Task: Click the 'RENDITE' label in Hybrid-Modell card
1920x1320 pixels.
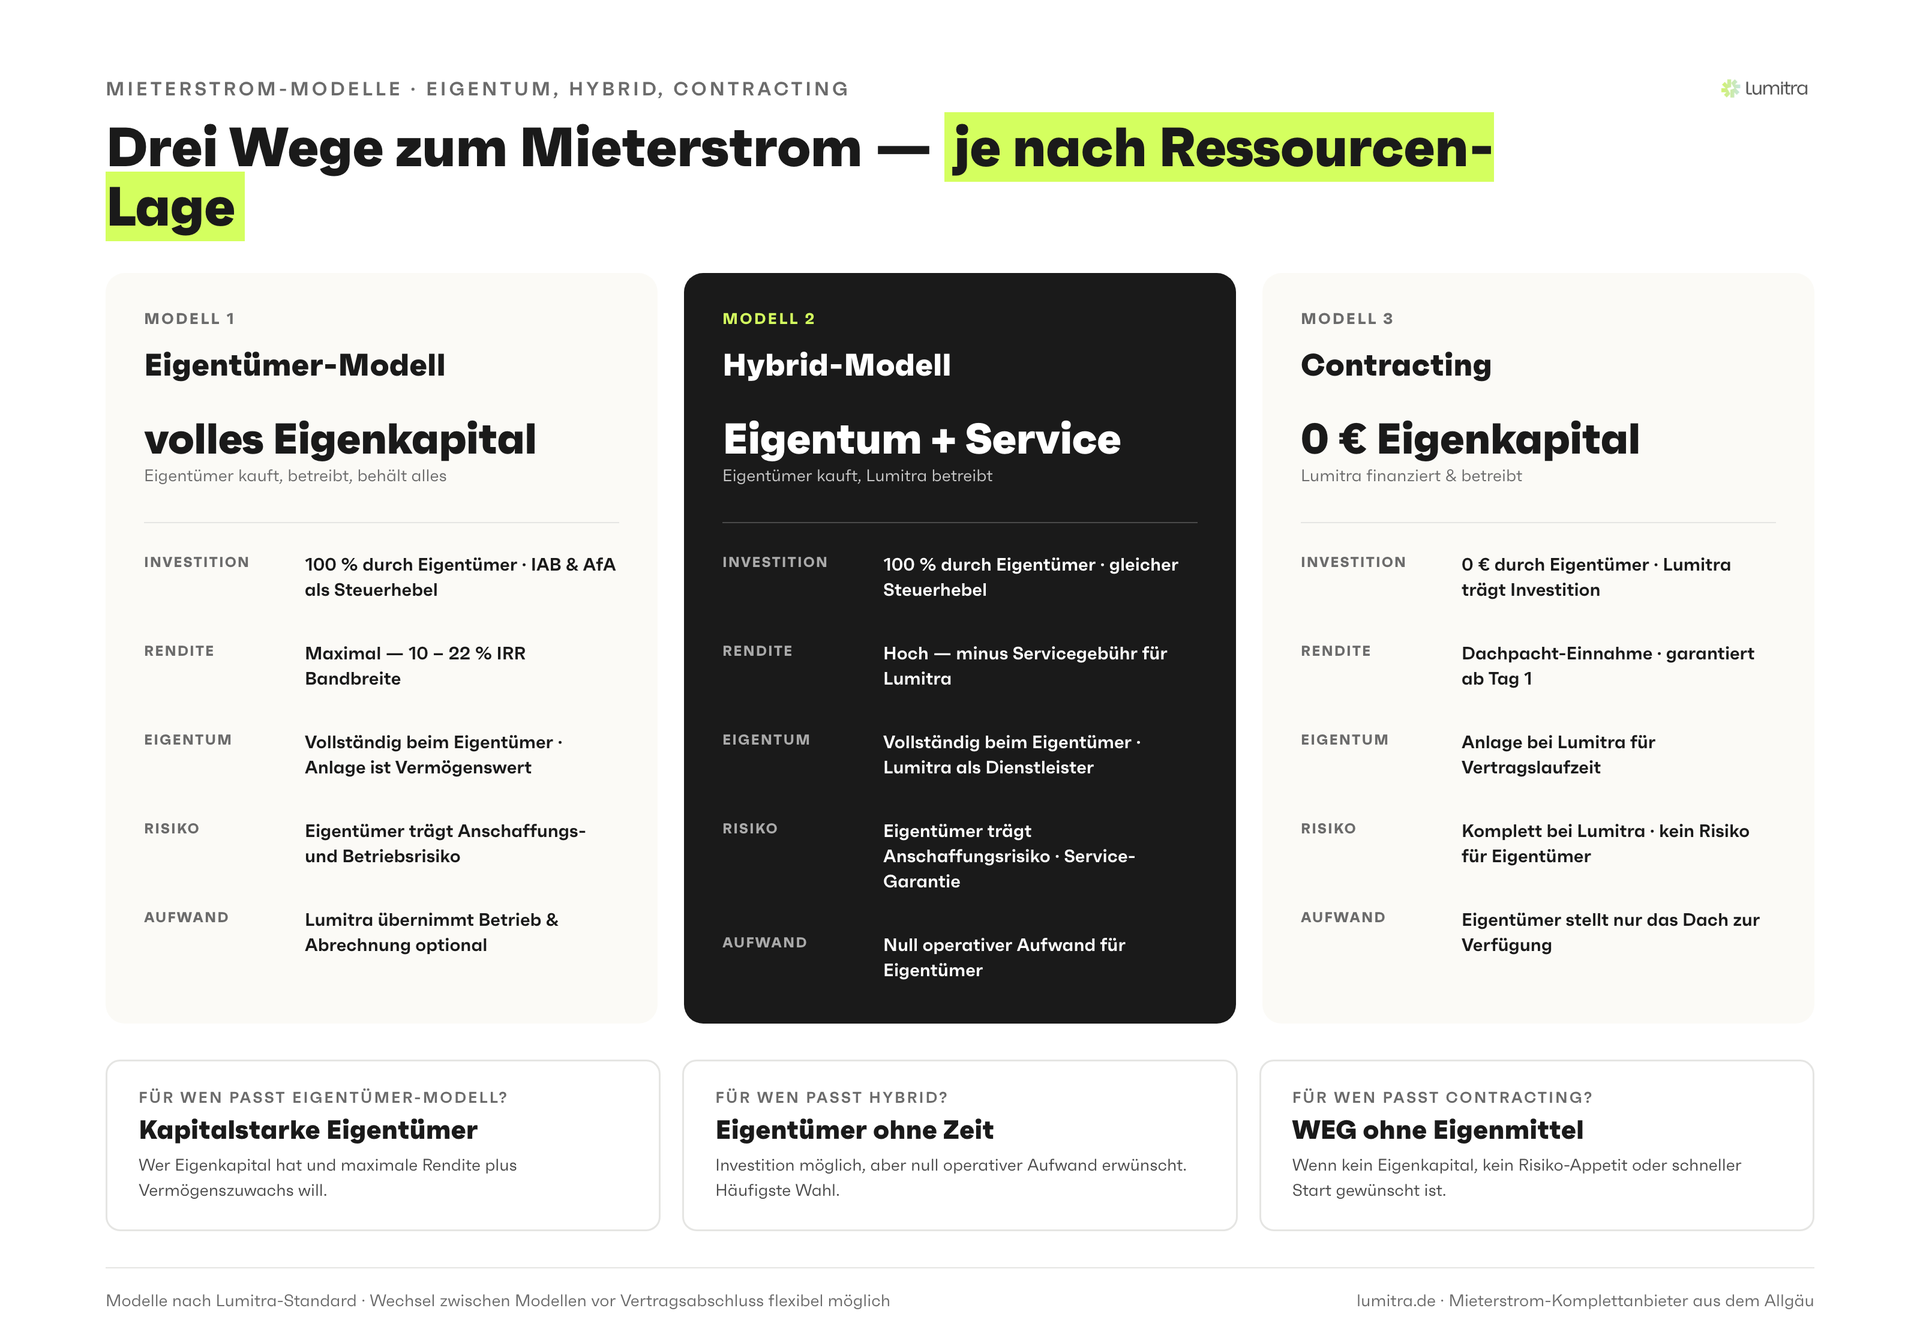Action: coord(757,651)
